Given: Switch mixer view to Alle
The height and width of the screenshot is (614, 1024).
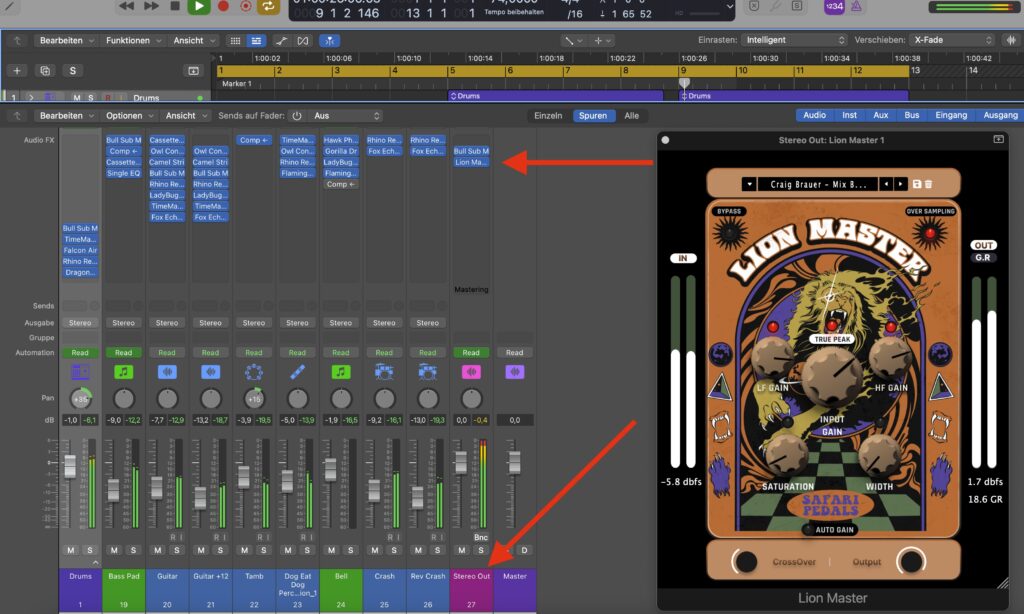Looking at the screenshot, I should 632,116.
